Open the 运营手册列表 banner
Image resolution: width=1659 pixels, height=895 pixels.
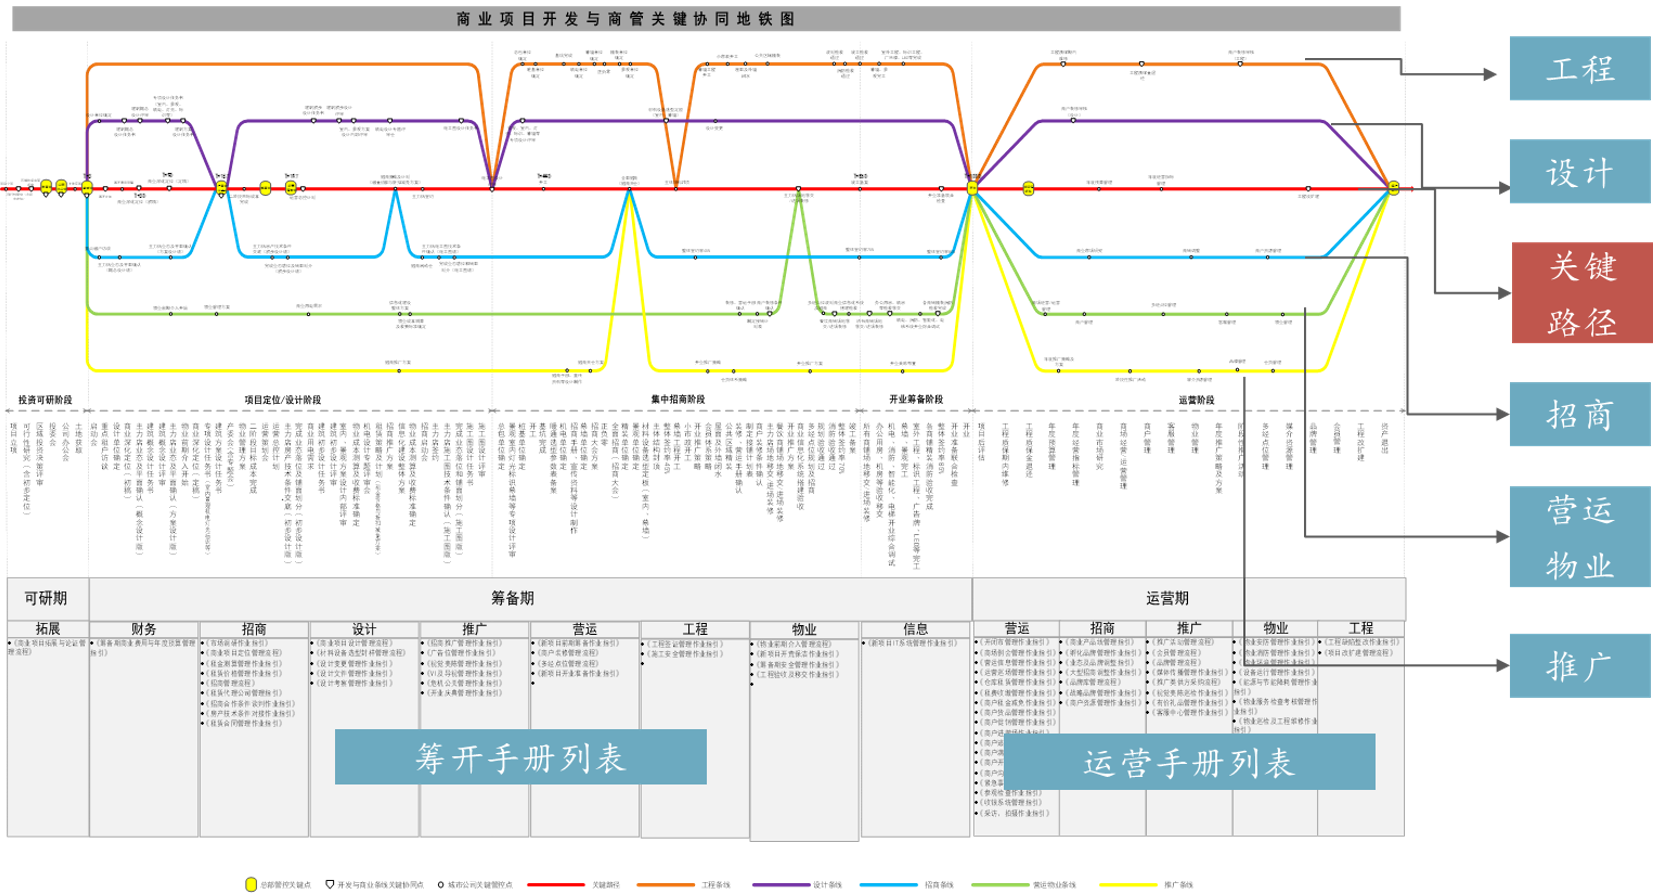1188,762
